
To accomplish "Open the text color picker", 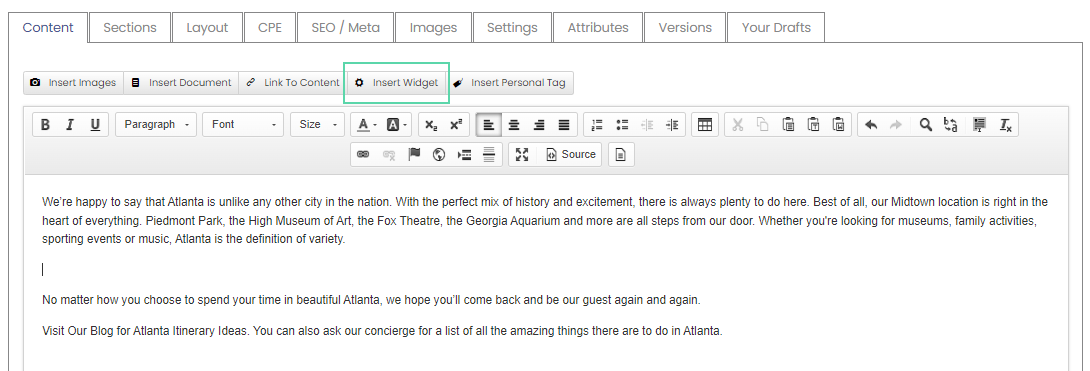I will click(x=366, y=124).
